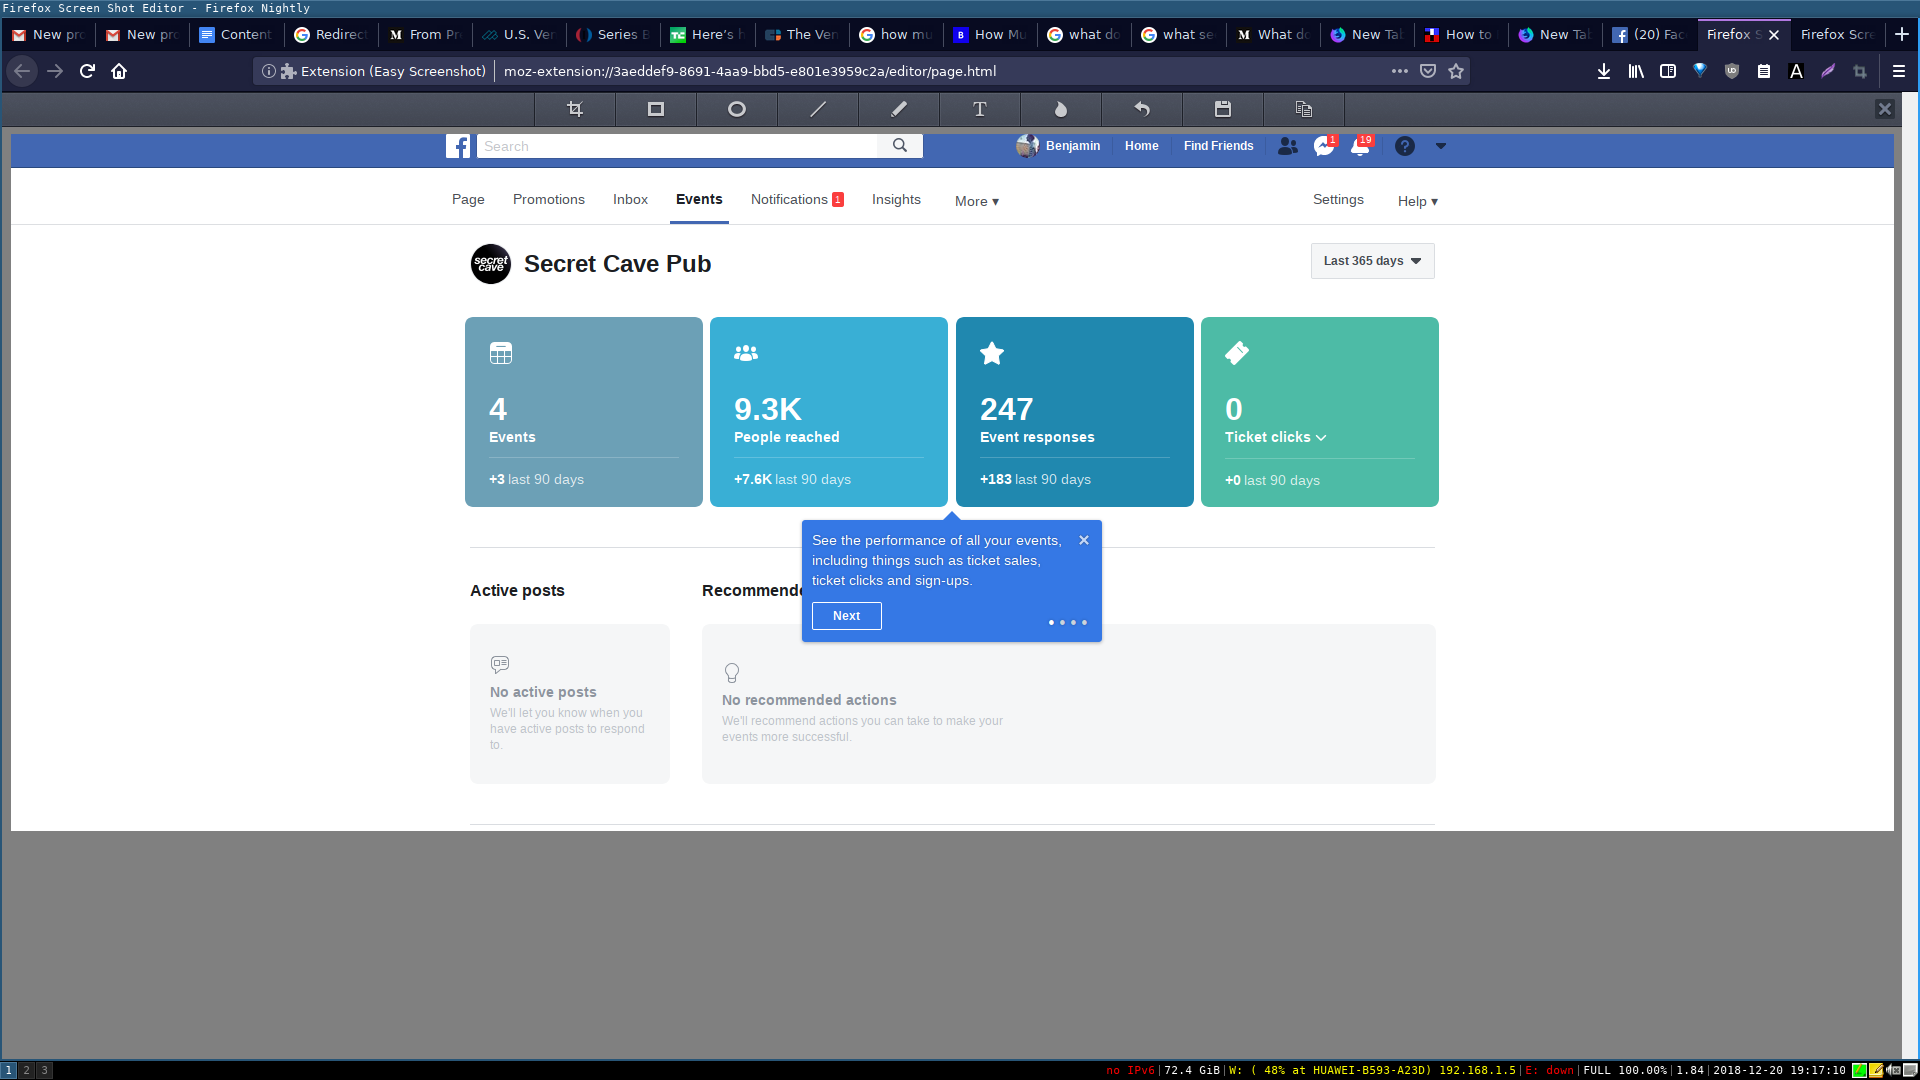Save page to Pocket

coord(1428,71)
